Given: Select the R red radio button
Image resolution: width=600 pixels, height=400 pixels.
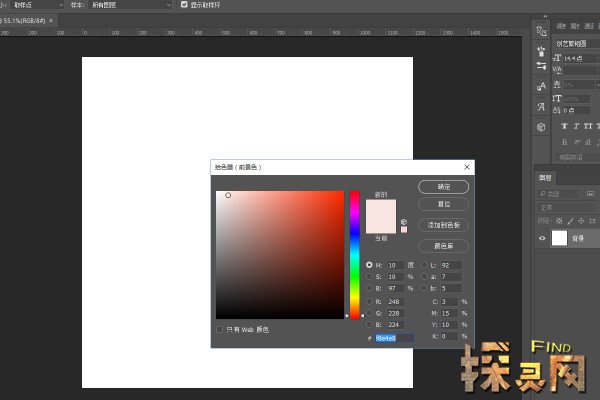Looking at the screenshot, I should pos(370,300).
